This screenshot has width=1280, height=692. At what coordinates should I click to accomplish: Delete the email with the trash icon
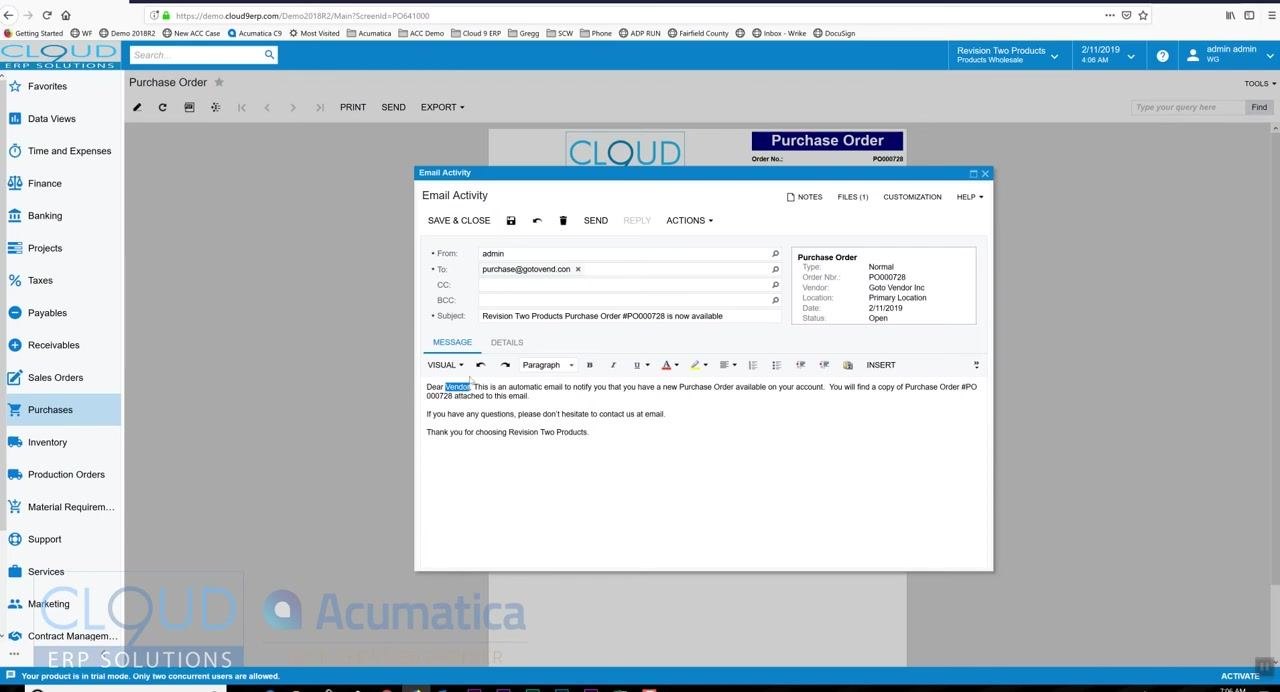563,221
